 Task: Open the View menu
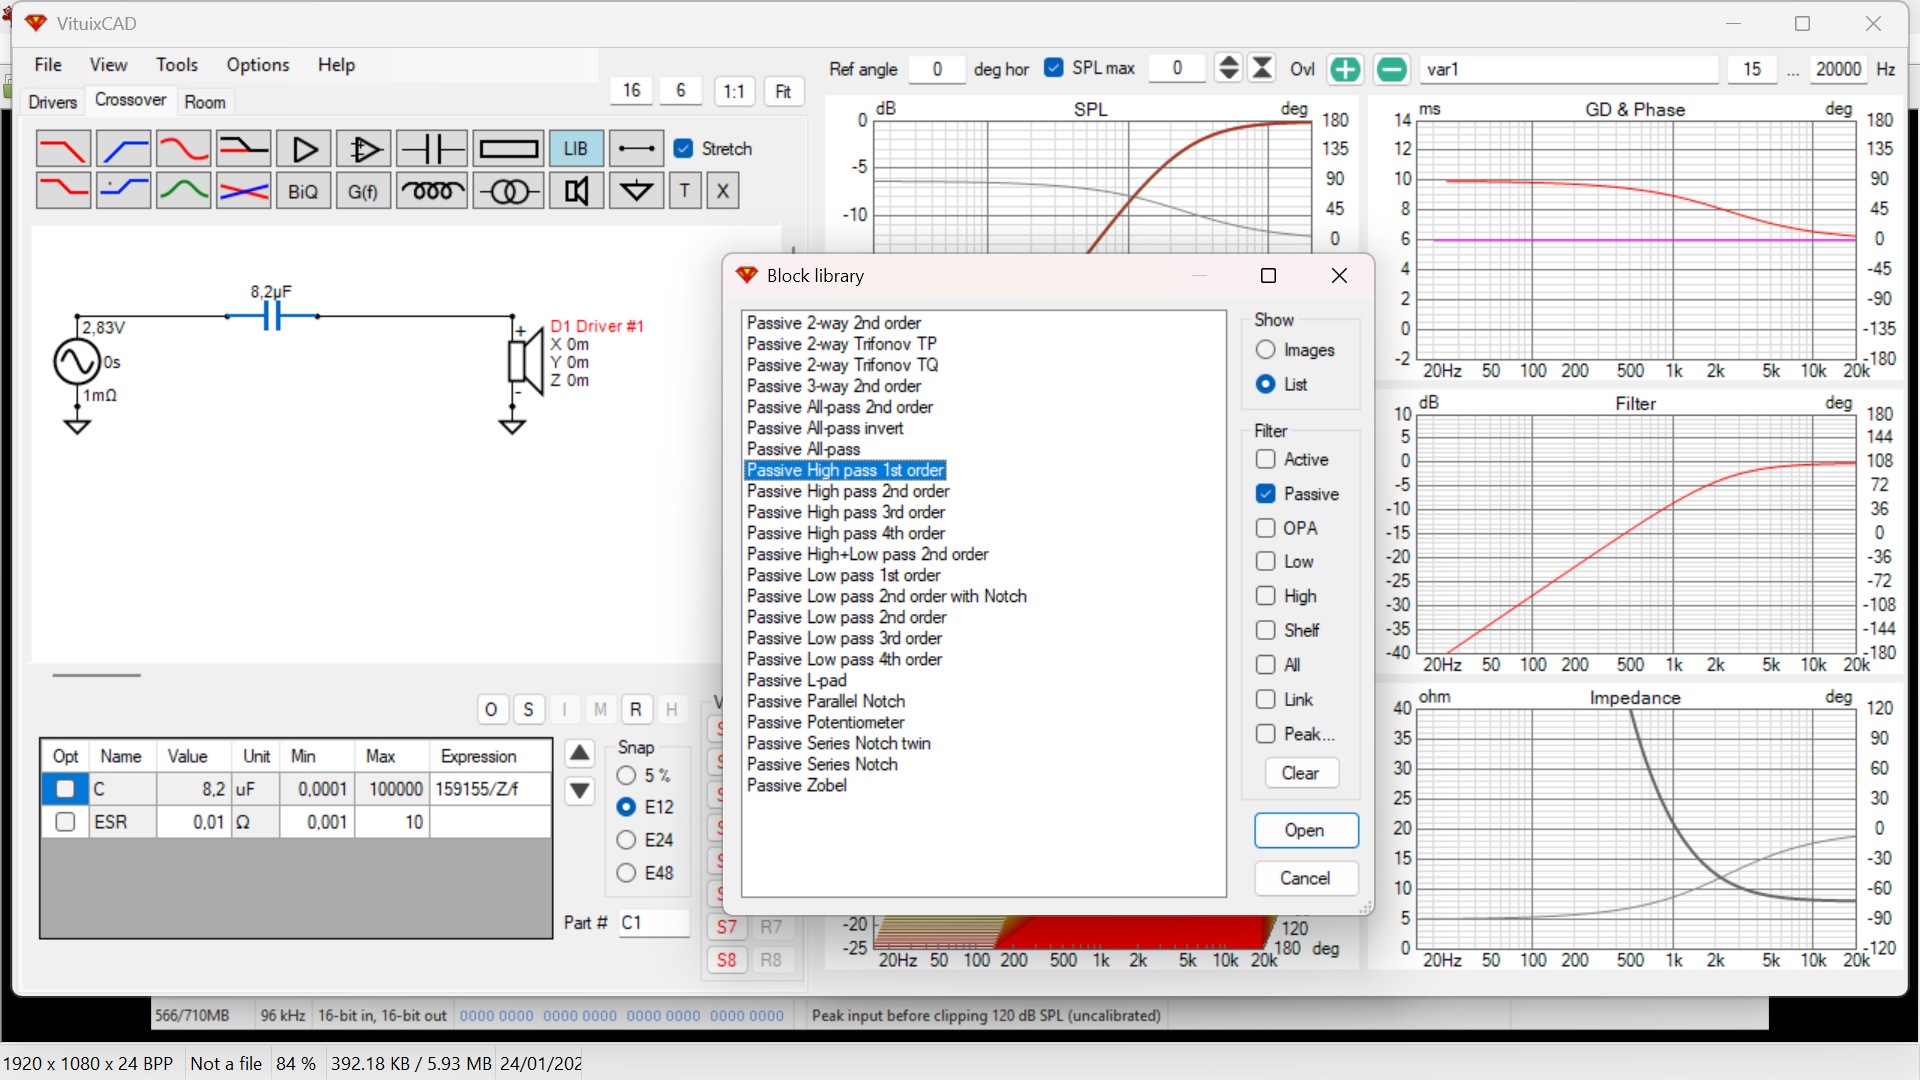(x=108, y=65)
